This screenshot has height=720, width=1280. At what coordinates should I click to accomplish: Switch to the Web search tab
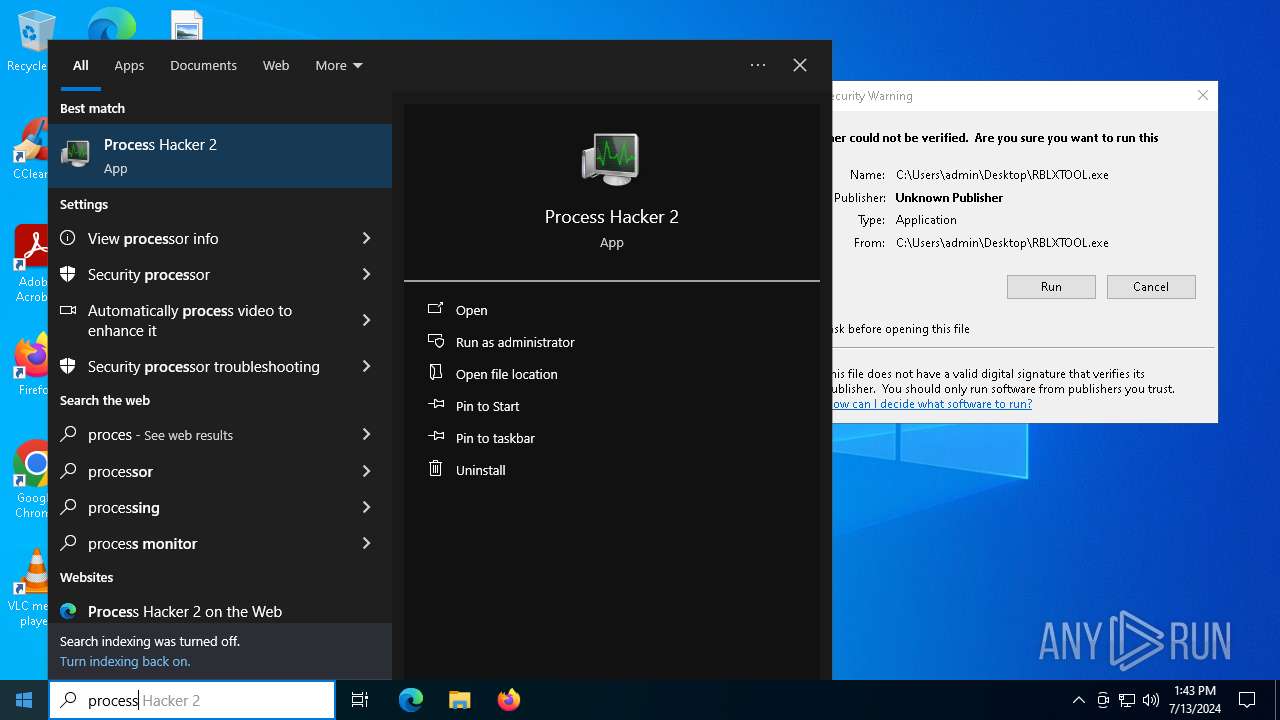click(276, 65)
